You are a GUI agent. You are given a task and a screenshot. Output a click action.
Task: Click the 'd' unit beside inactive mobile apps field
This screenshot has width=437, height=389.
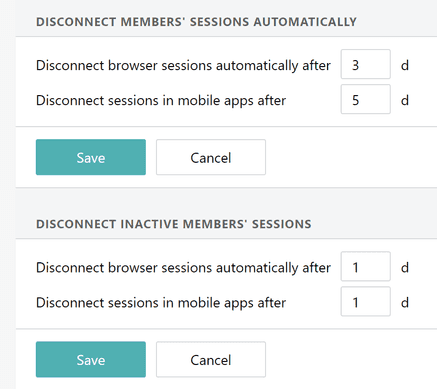[405, 303]
